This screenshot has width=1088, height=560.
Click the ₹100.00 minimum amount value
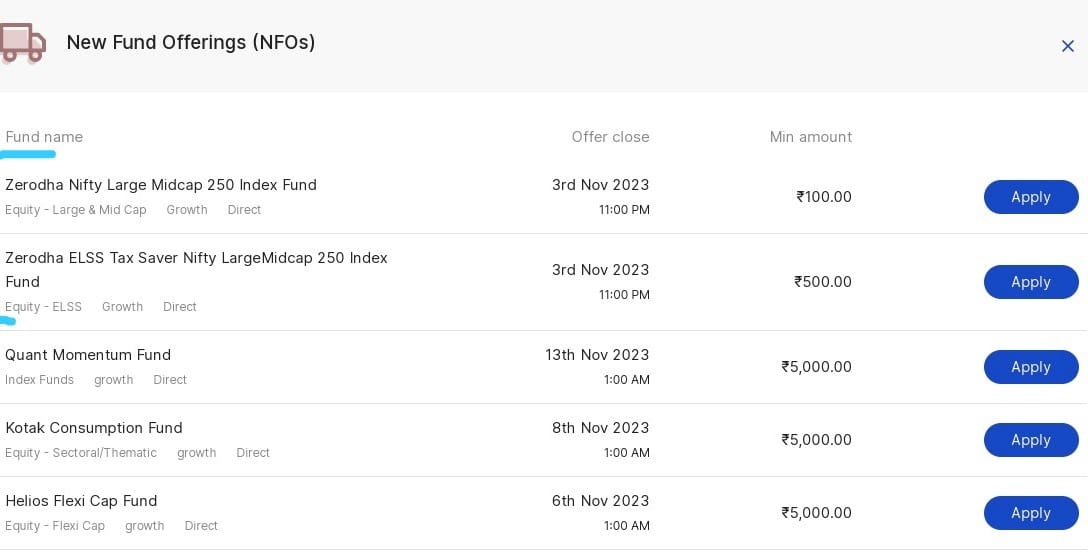click(x=824, y=197)
